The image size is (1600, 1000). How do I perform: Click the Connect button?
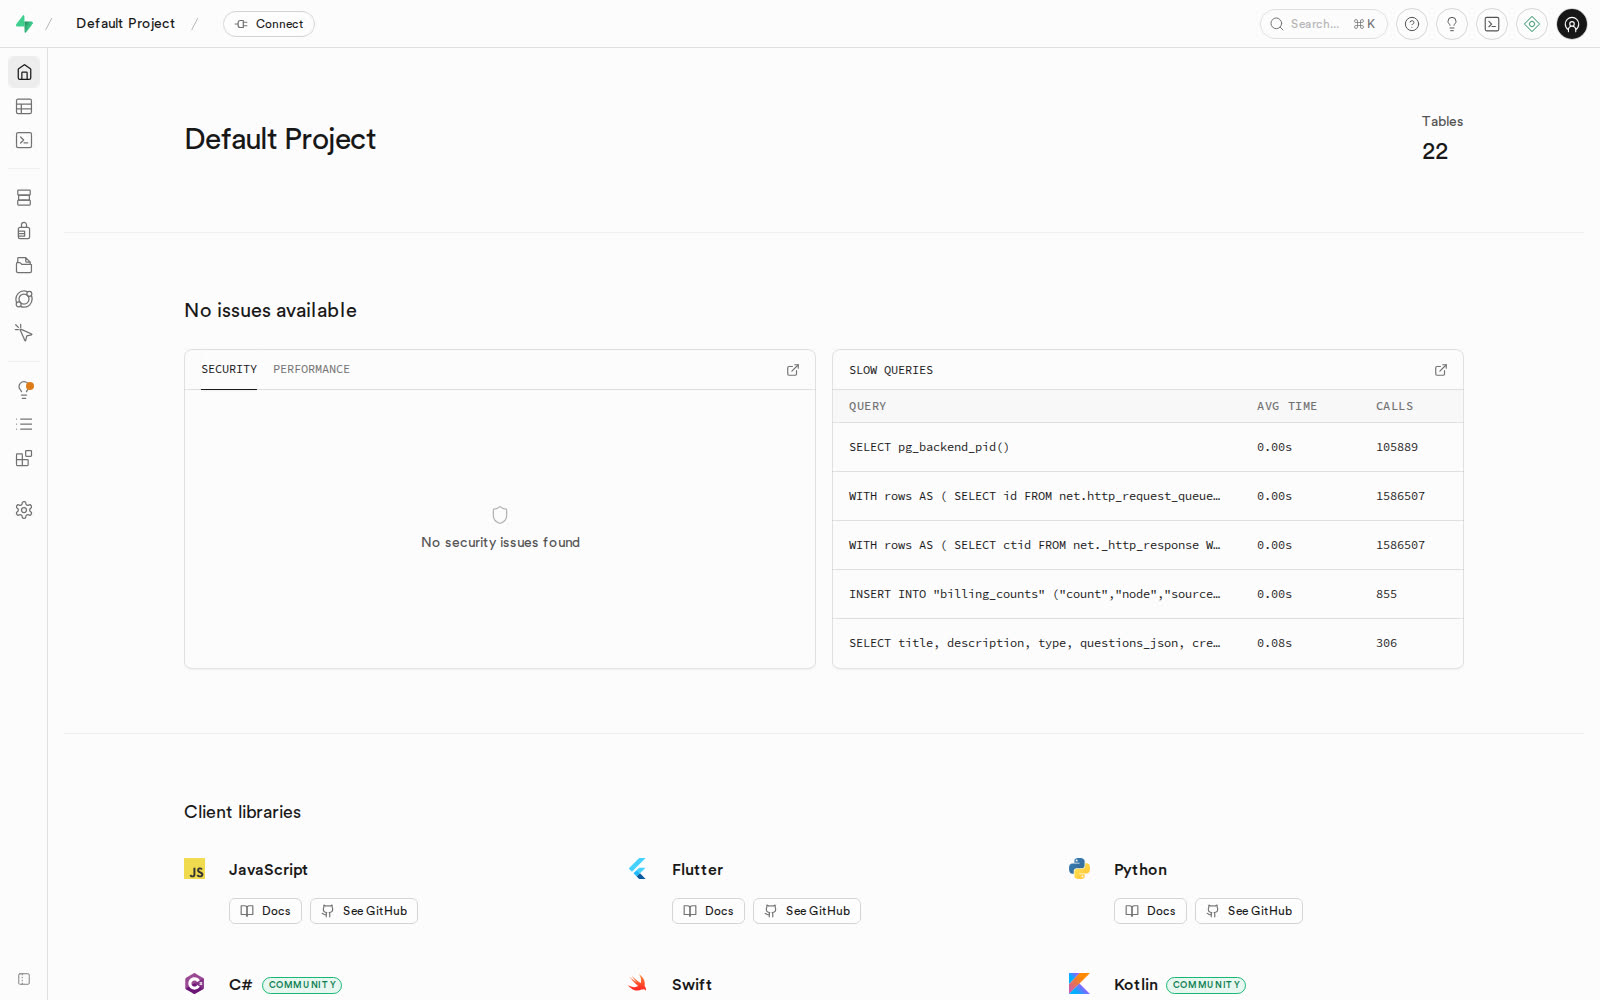(269, 24)
